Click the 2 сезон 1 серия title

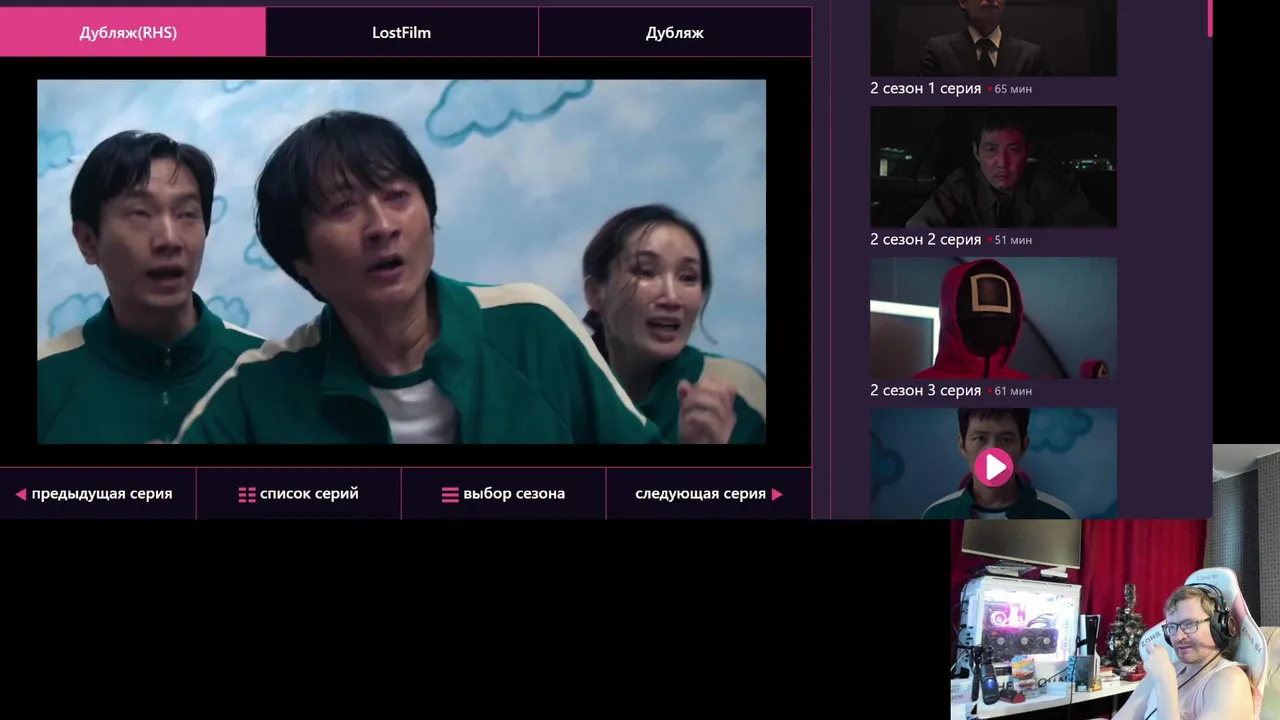925,88
